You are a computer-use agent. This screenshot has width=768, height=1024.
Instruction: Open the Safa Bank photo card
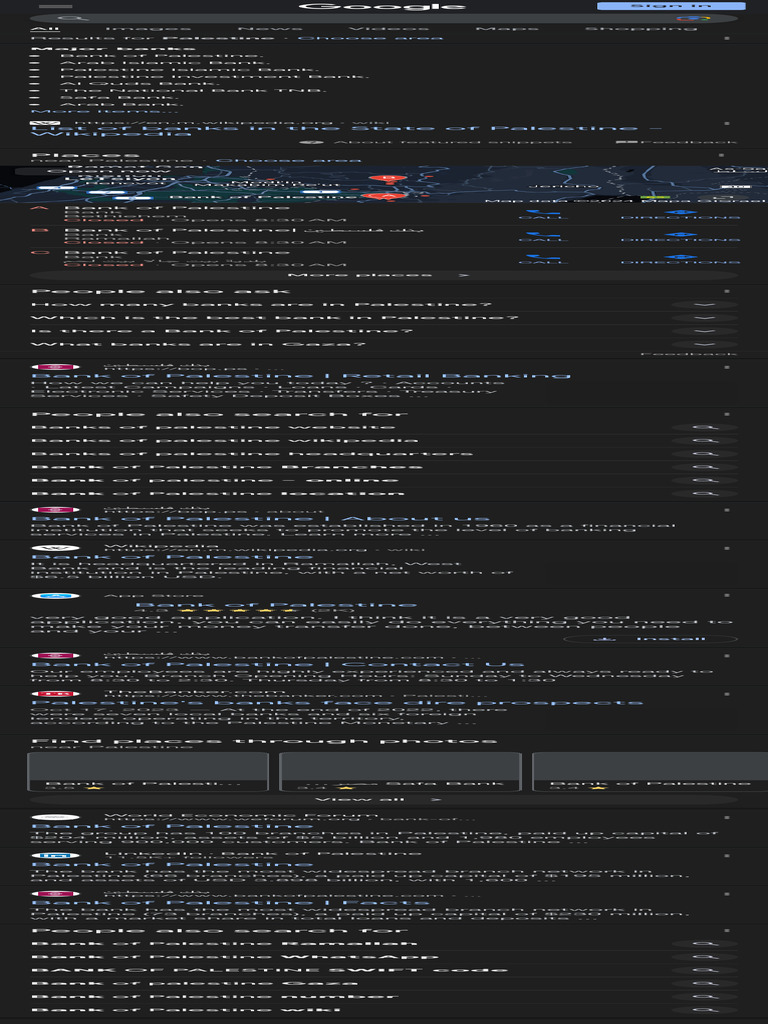point(400,772)
